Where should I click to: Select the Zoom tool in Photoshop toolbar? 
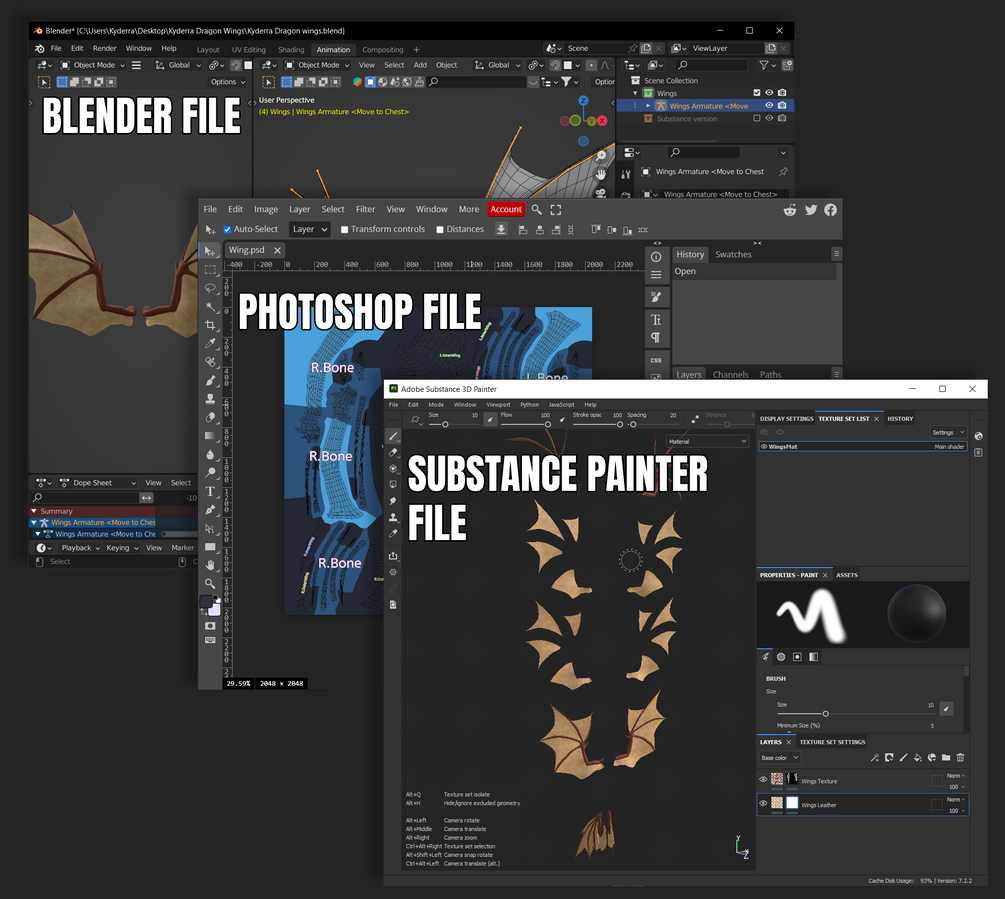pyautogui.click(x=210, y=583)
